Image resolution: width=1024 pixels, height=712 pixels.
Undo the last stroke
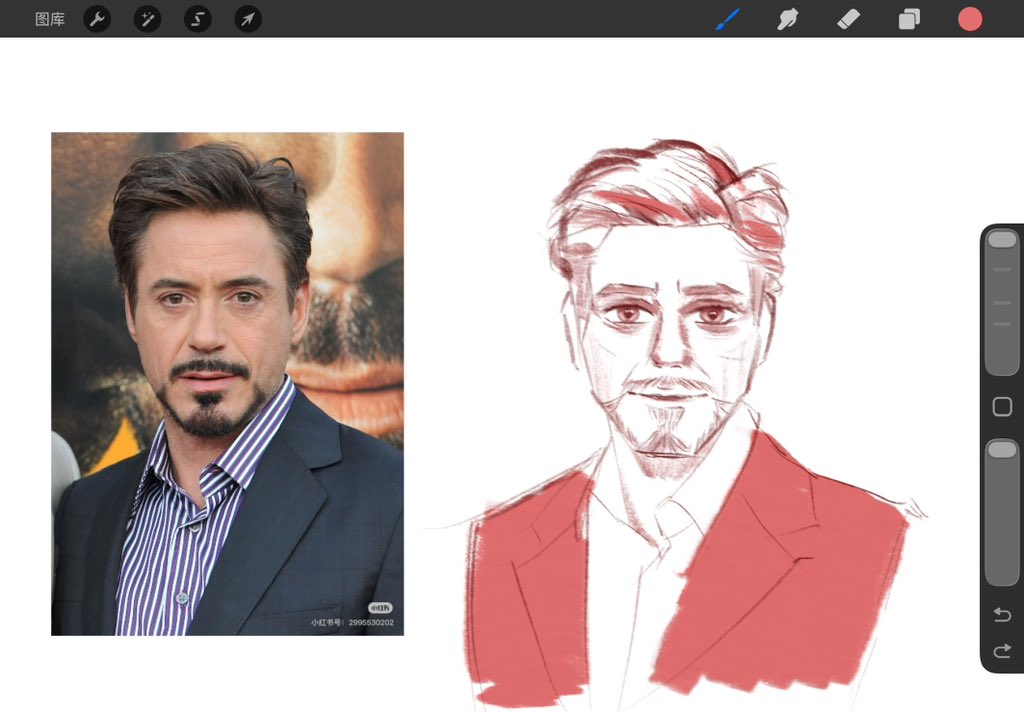[x=1002, y=615]
